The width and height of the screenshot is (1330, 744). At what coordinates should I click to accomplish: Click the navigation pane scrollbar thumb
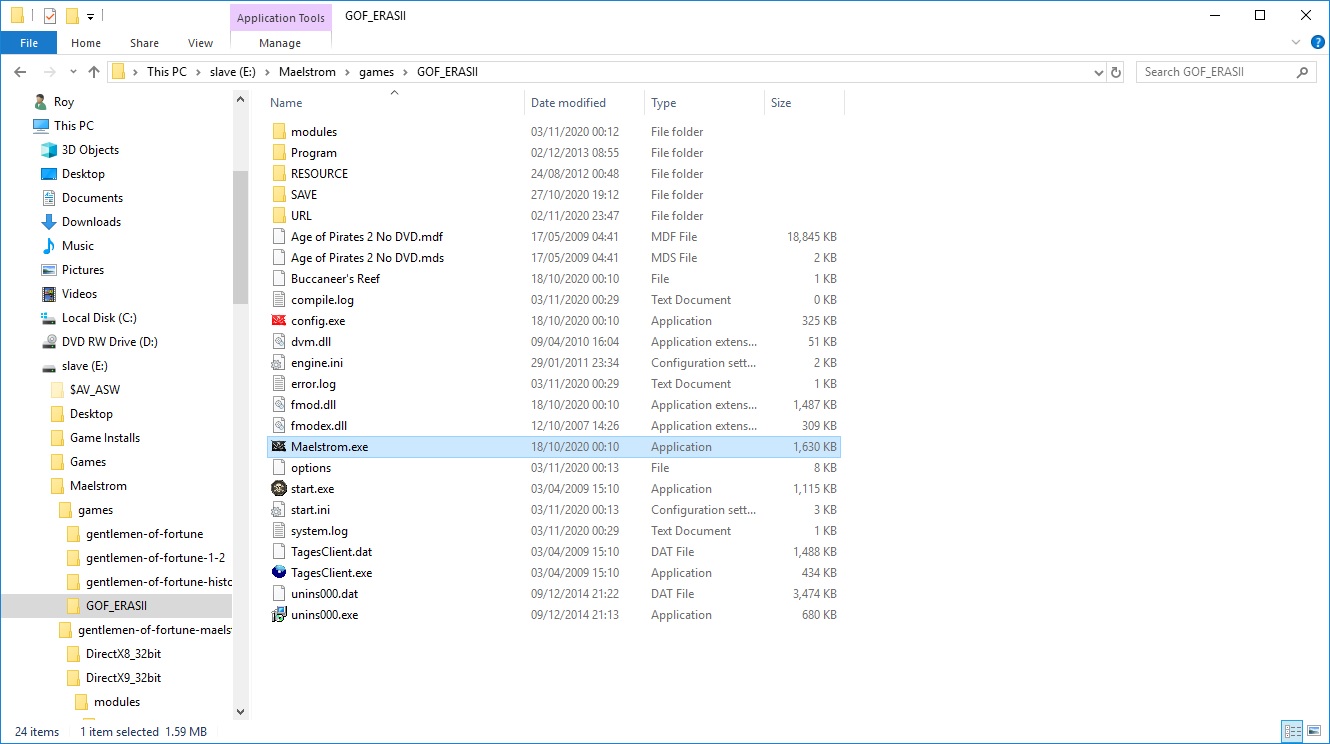click(240, 237)
